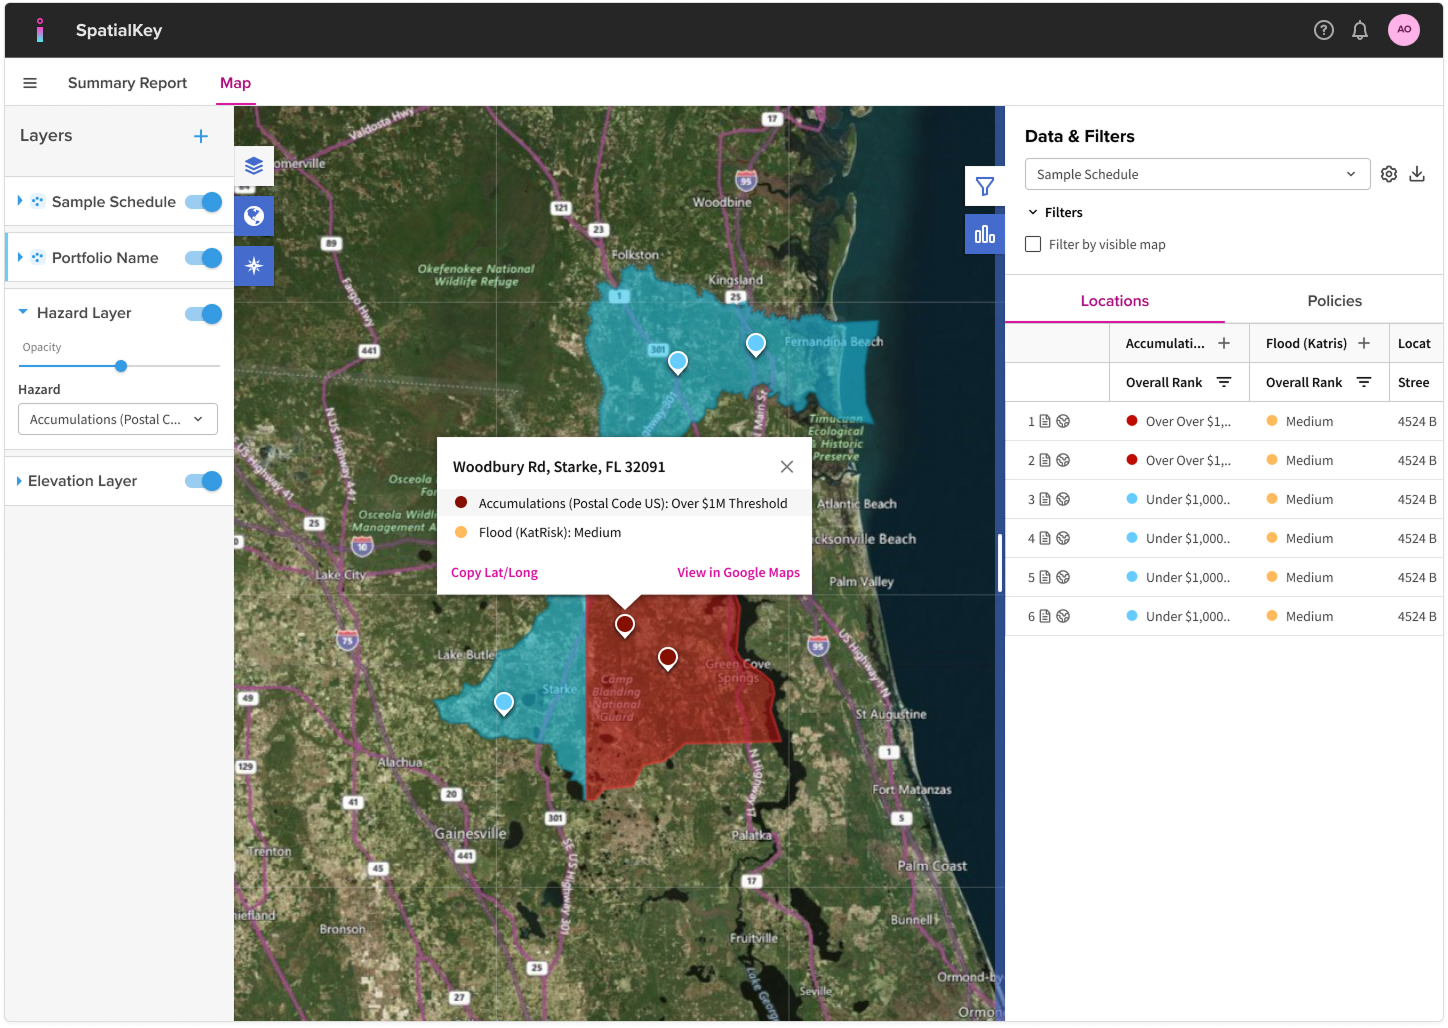Check the Filter by visible map box
This screenshot has height=1028, width=1448.
1033,244
